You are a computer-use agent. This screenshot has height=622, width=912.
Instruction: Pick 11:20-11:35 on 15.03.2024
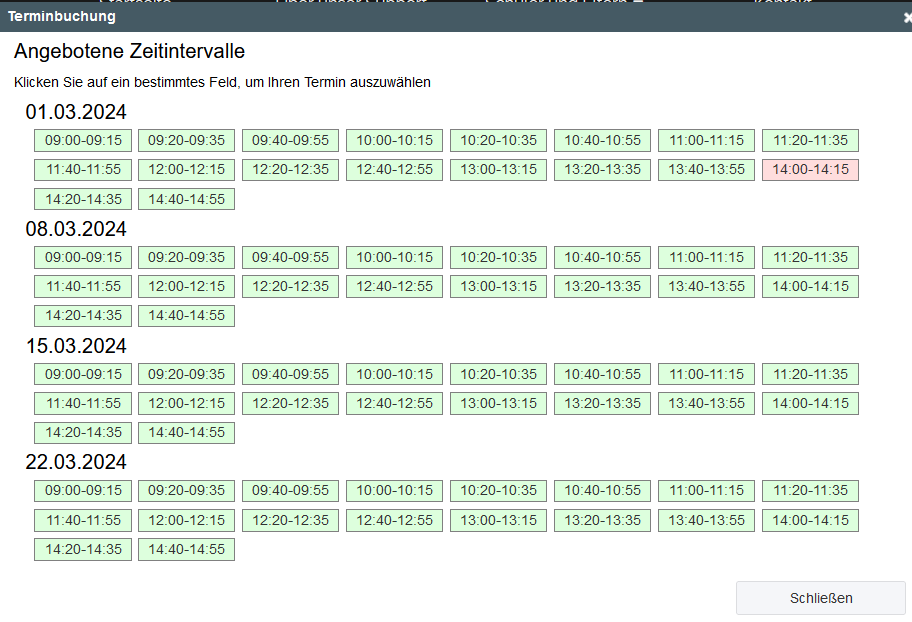click(x=811, y=374)
